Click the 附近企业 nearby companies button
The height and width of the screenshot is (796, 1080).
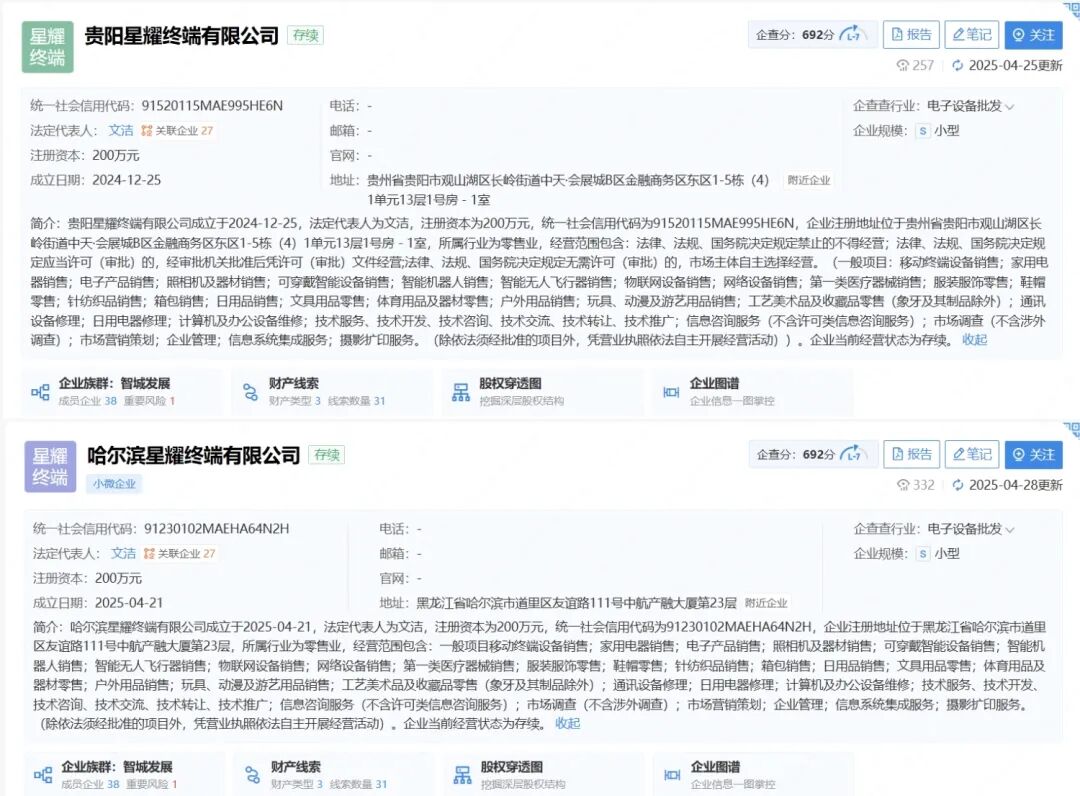806,180
